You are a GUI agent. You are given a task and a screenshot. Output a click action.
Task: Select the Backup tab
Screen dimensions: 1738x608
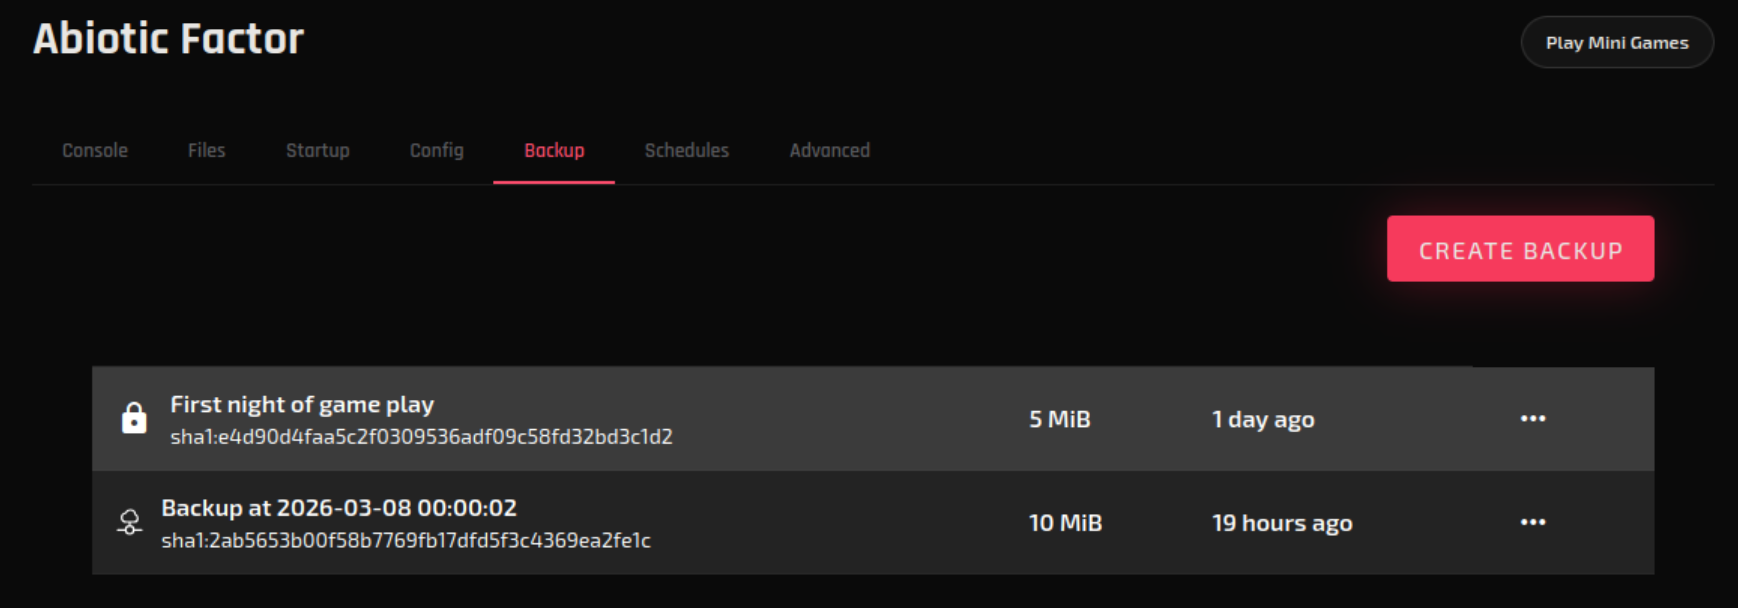[553, 150]
